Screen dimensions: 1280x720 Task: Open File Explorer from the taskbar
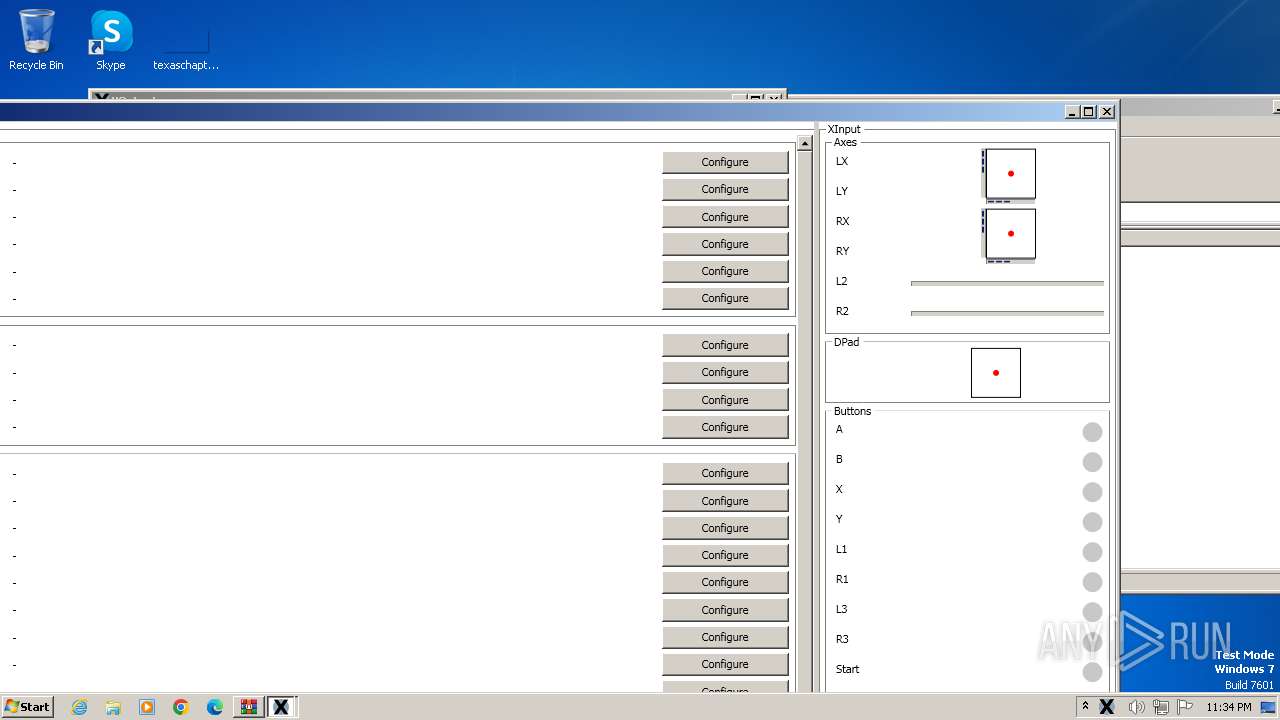pos(113,707)
